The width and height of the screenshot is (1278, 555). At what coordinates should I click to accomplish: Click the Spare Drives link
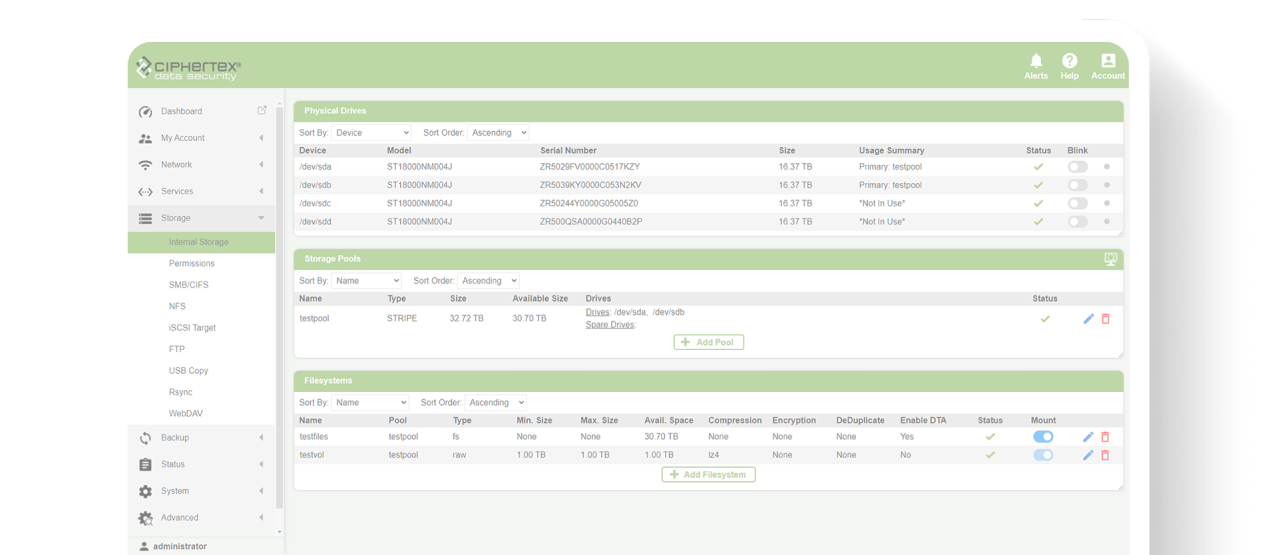[x=610, y=325]
